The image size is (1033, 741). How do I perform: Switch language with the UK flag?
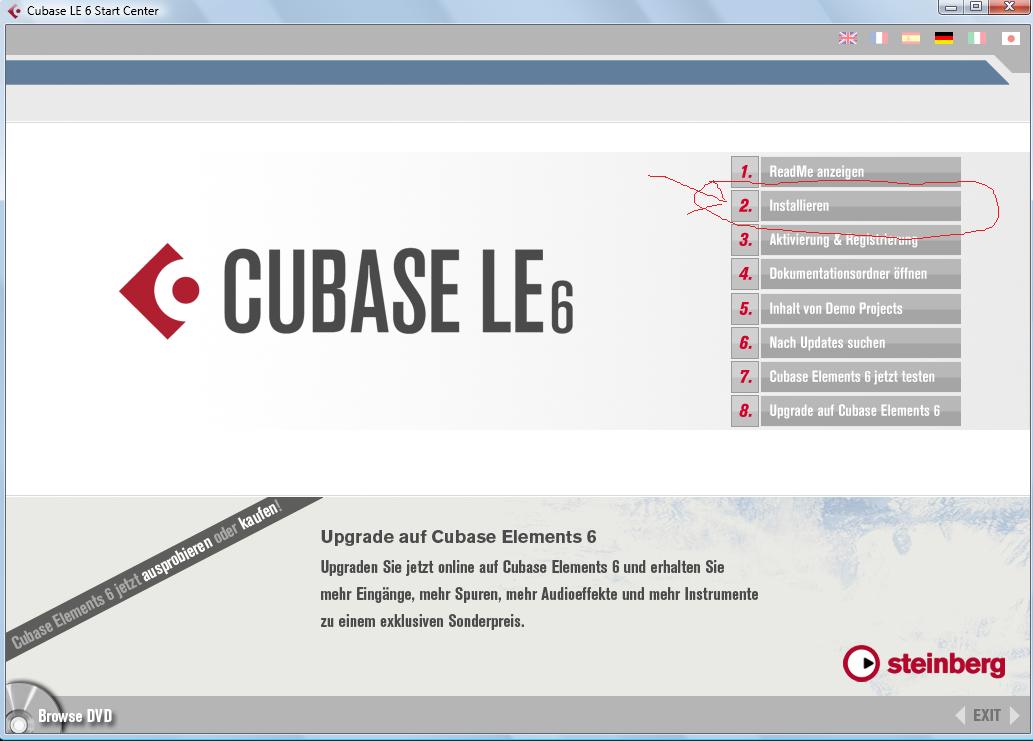point(848,38)
